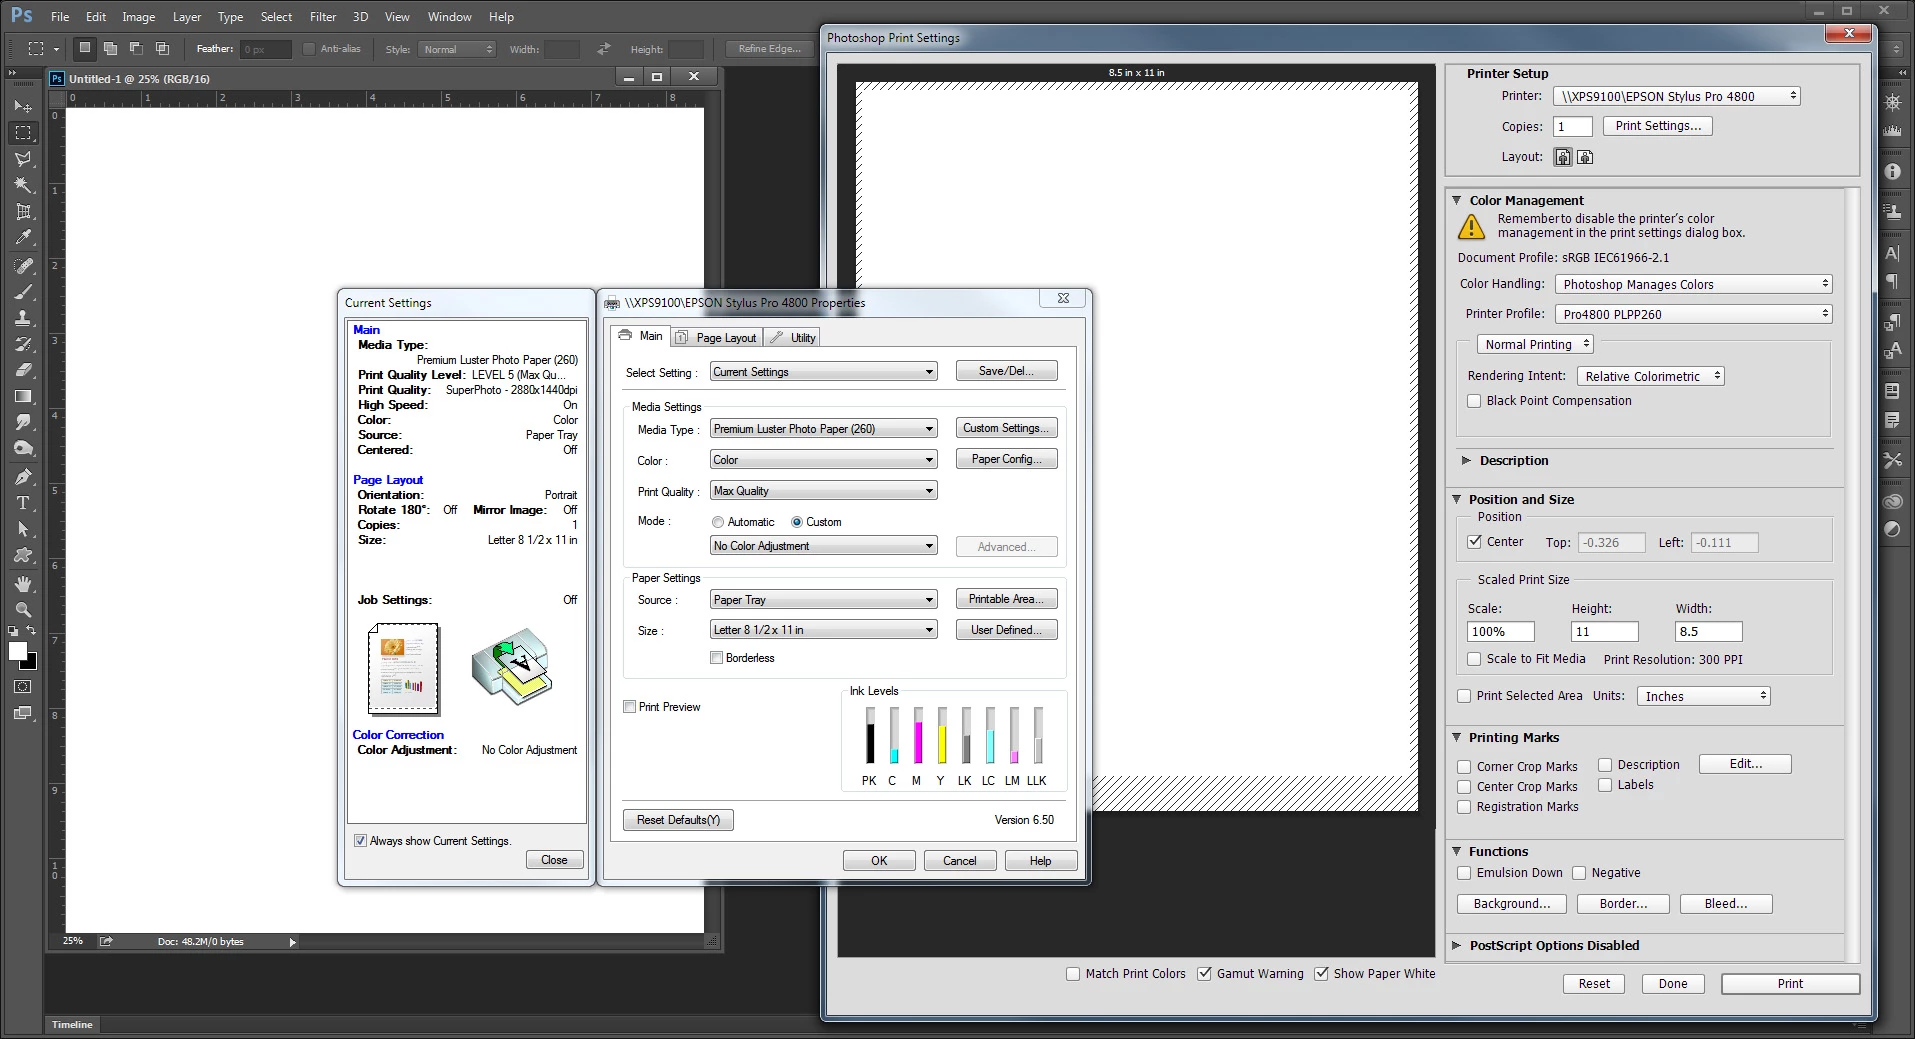Screen dimensions: 1915x1039
Task: Select the Eyedropper tool
Action: point(23,238)
